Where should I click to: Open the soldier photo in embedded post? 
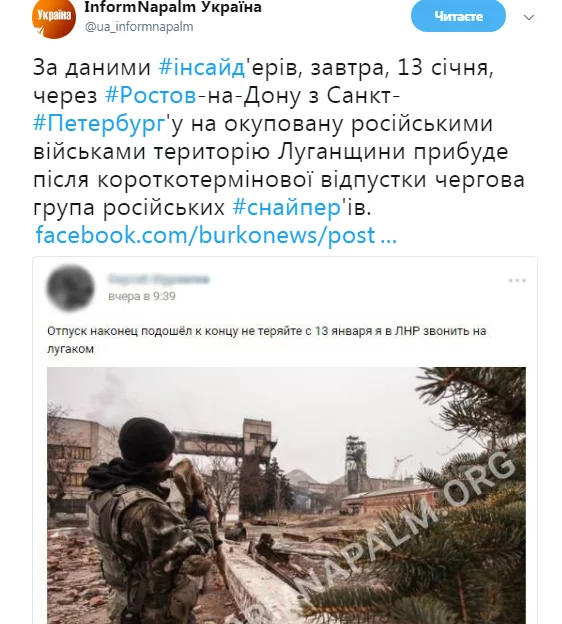tap(286, 495)
